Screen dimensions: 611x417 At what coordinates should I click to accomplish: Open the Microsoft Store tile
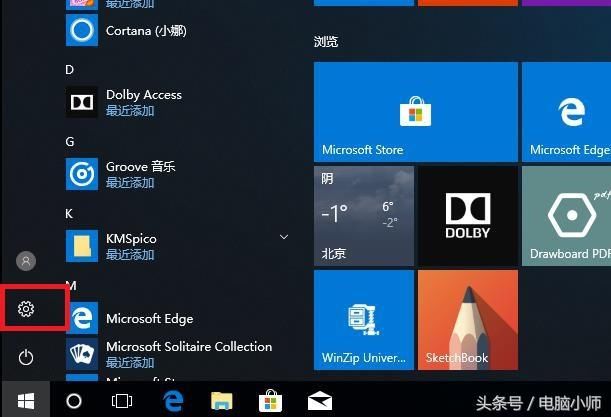(x=416, y=112)
